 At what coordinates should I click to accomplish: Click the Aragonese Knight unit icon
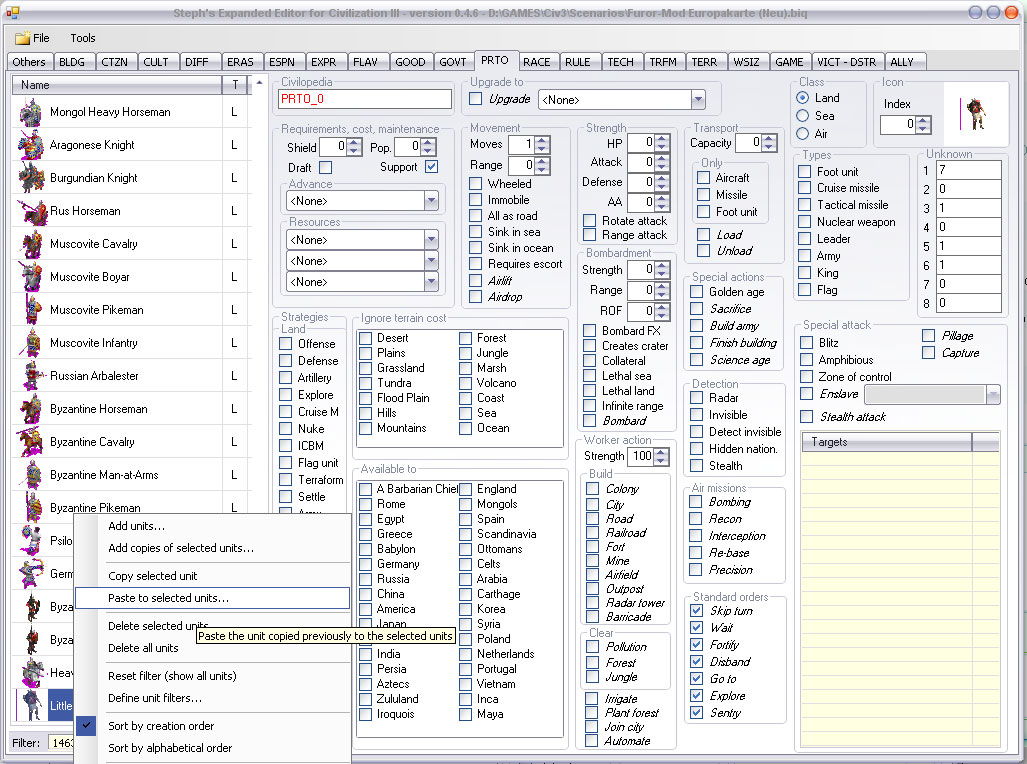[29, 145]
